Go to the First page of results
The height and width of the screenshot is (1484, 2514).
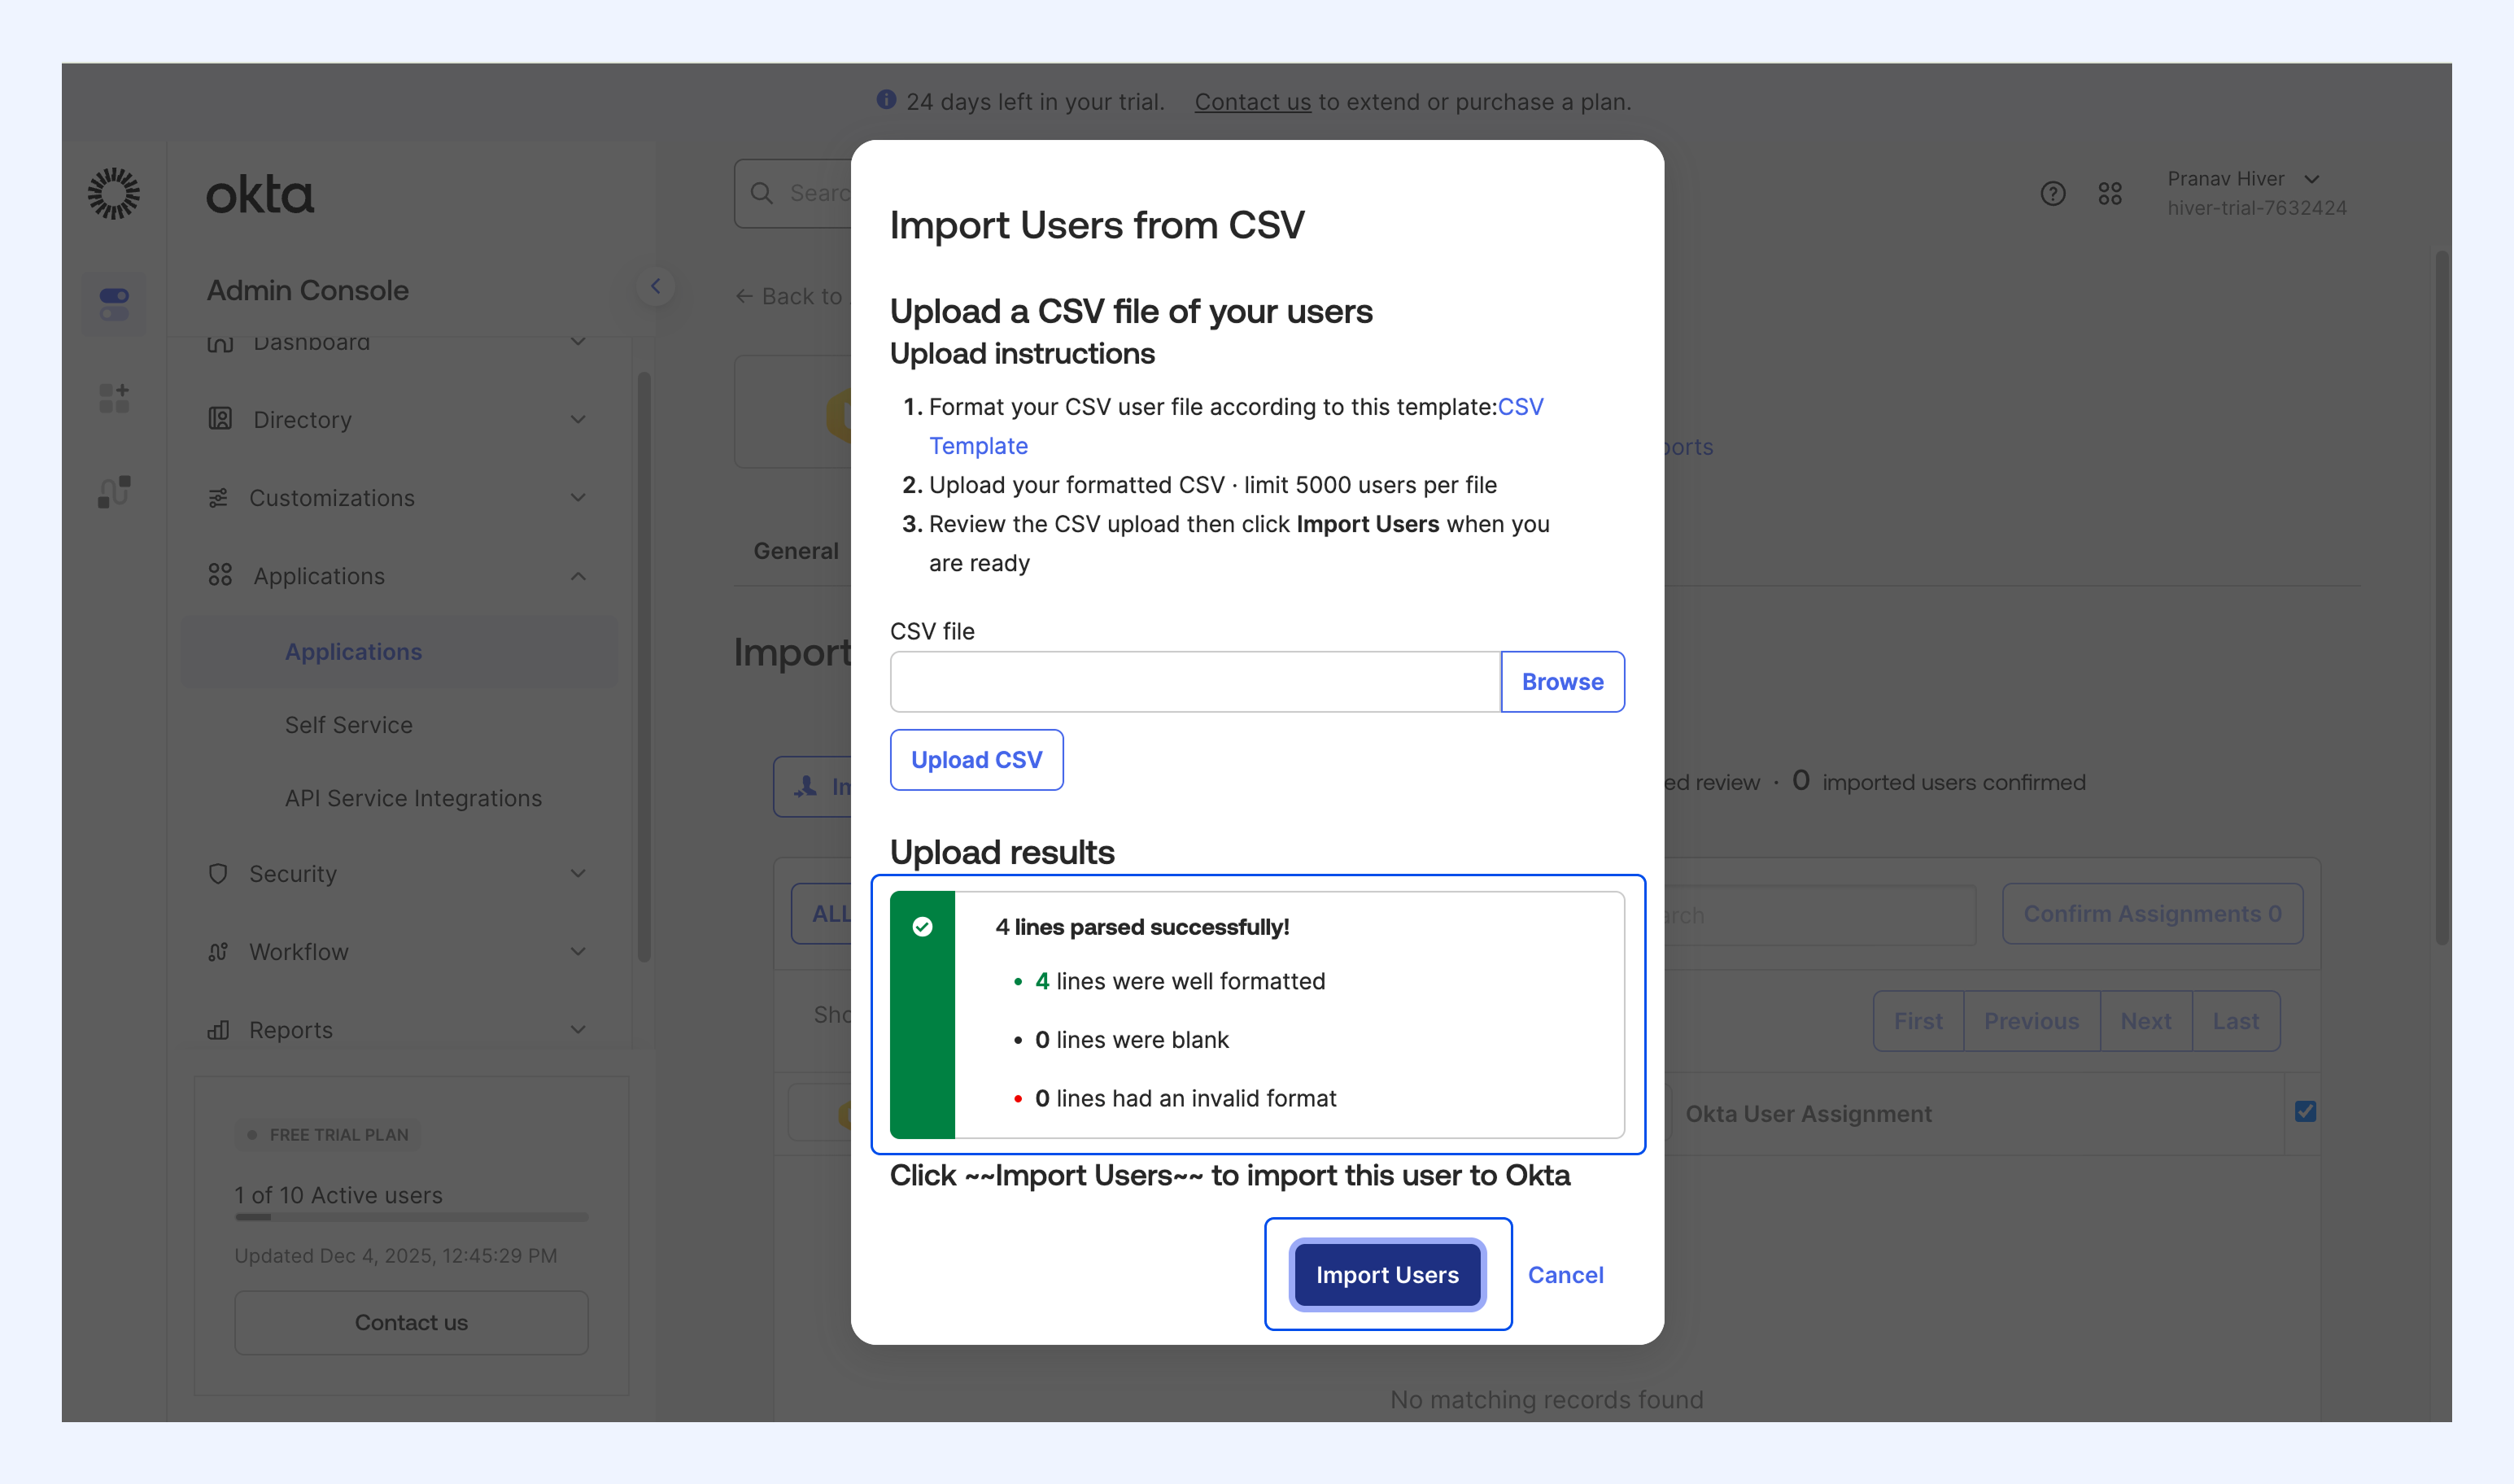click(x=1918, y=1021)
